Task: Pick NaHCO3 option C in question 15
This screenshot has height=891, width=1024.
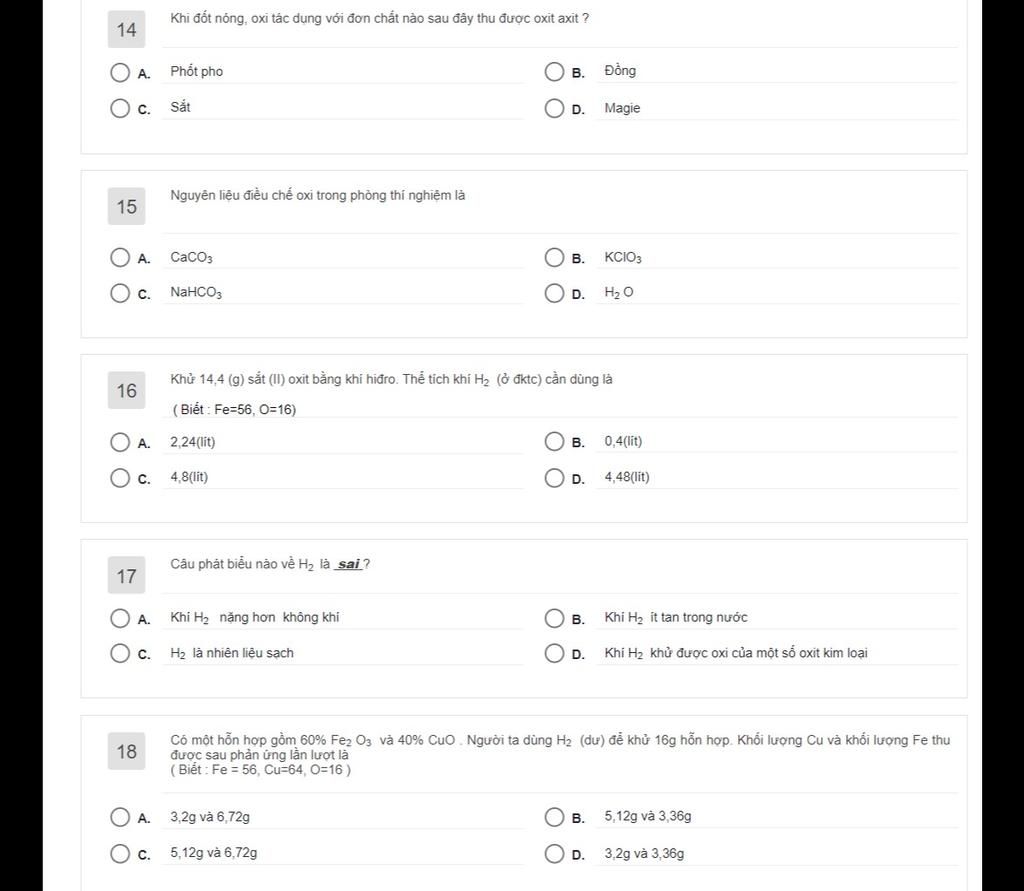Action: pyautogui.click(x=120, y=293)
